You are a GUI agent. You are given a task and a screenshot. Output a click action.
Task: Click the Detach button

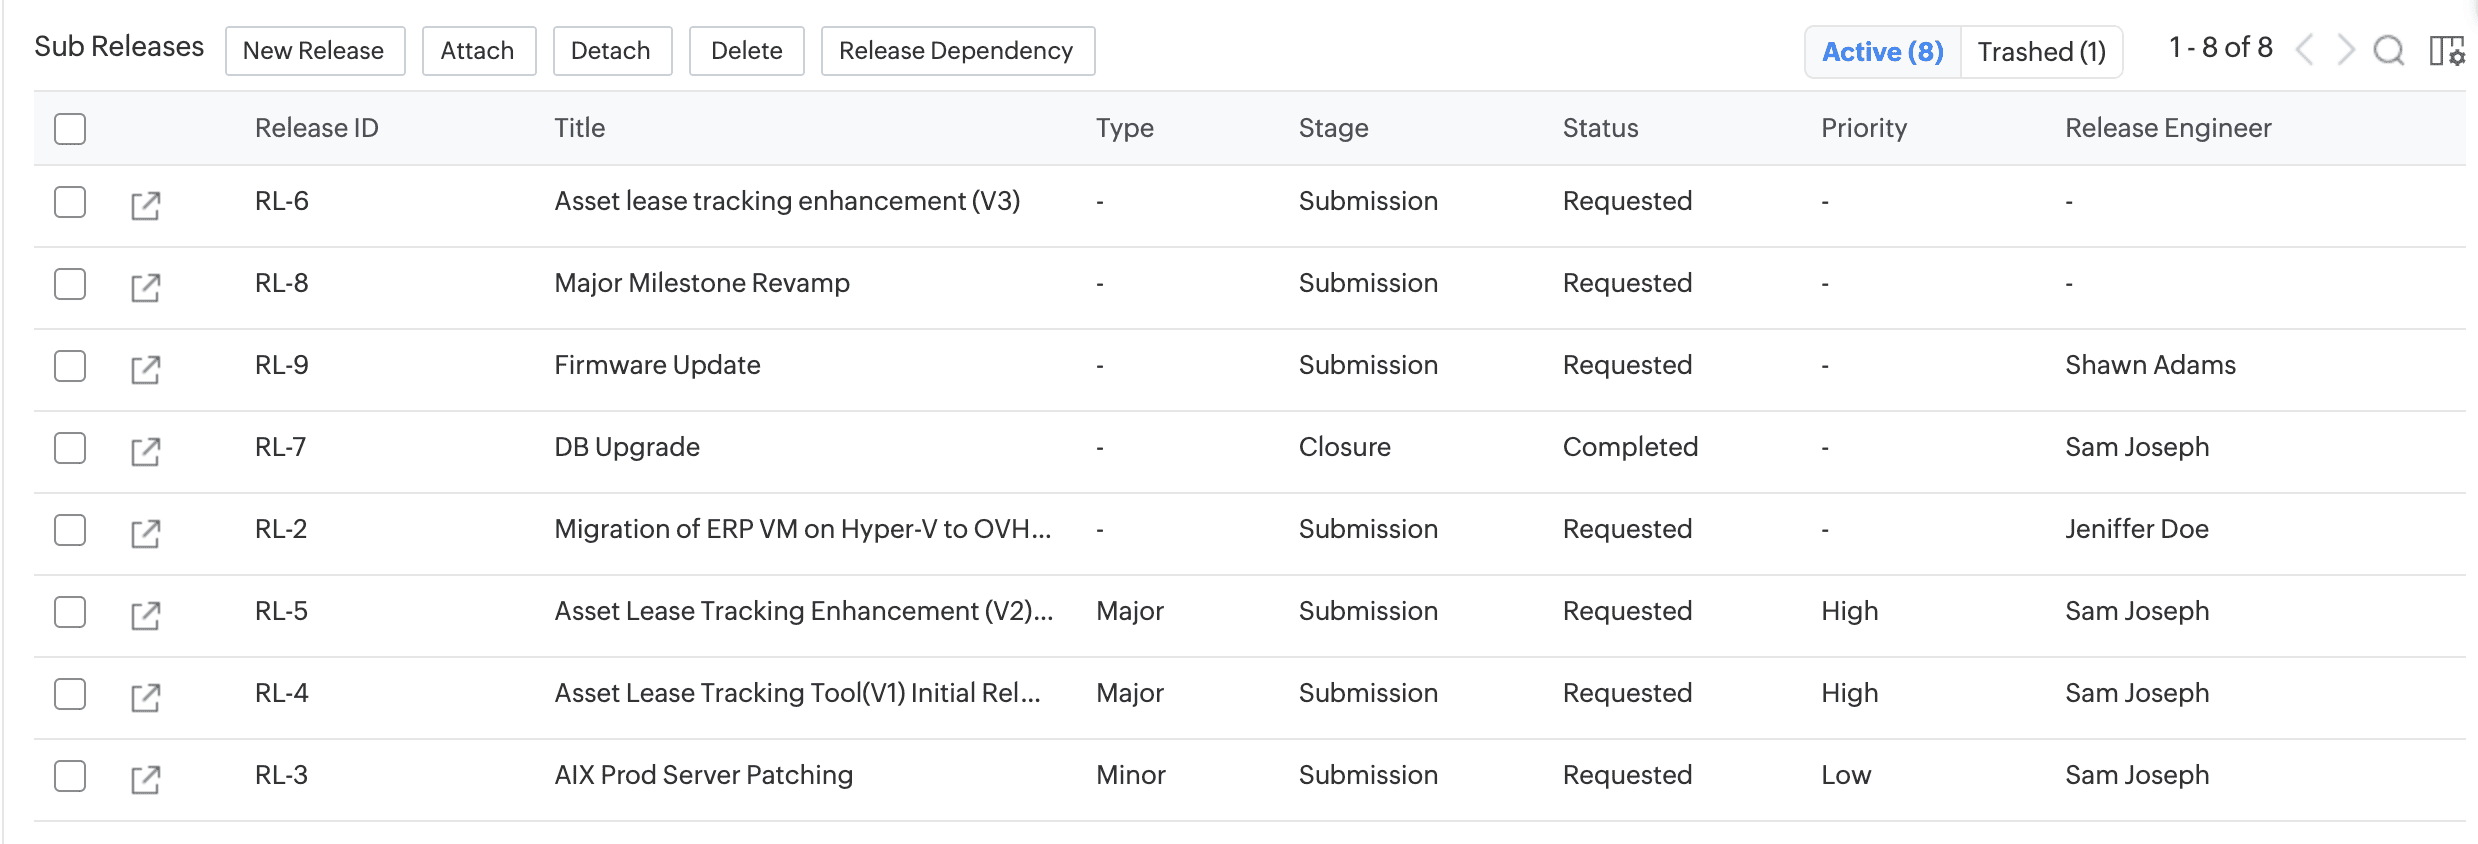coord(612,50)
